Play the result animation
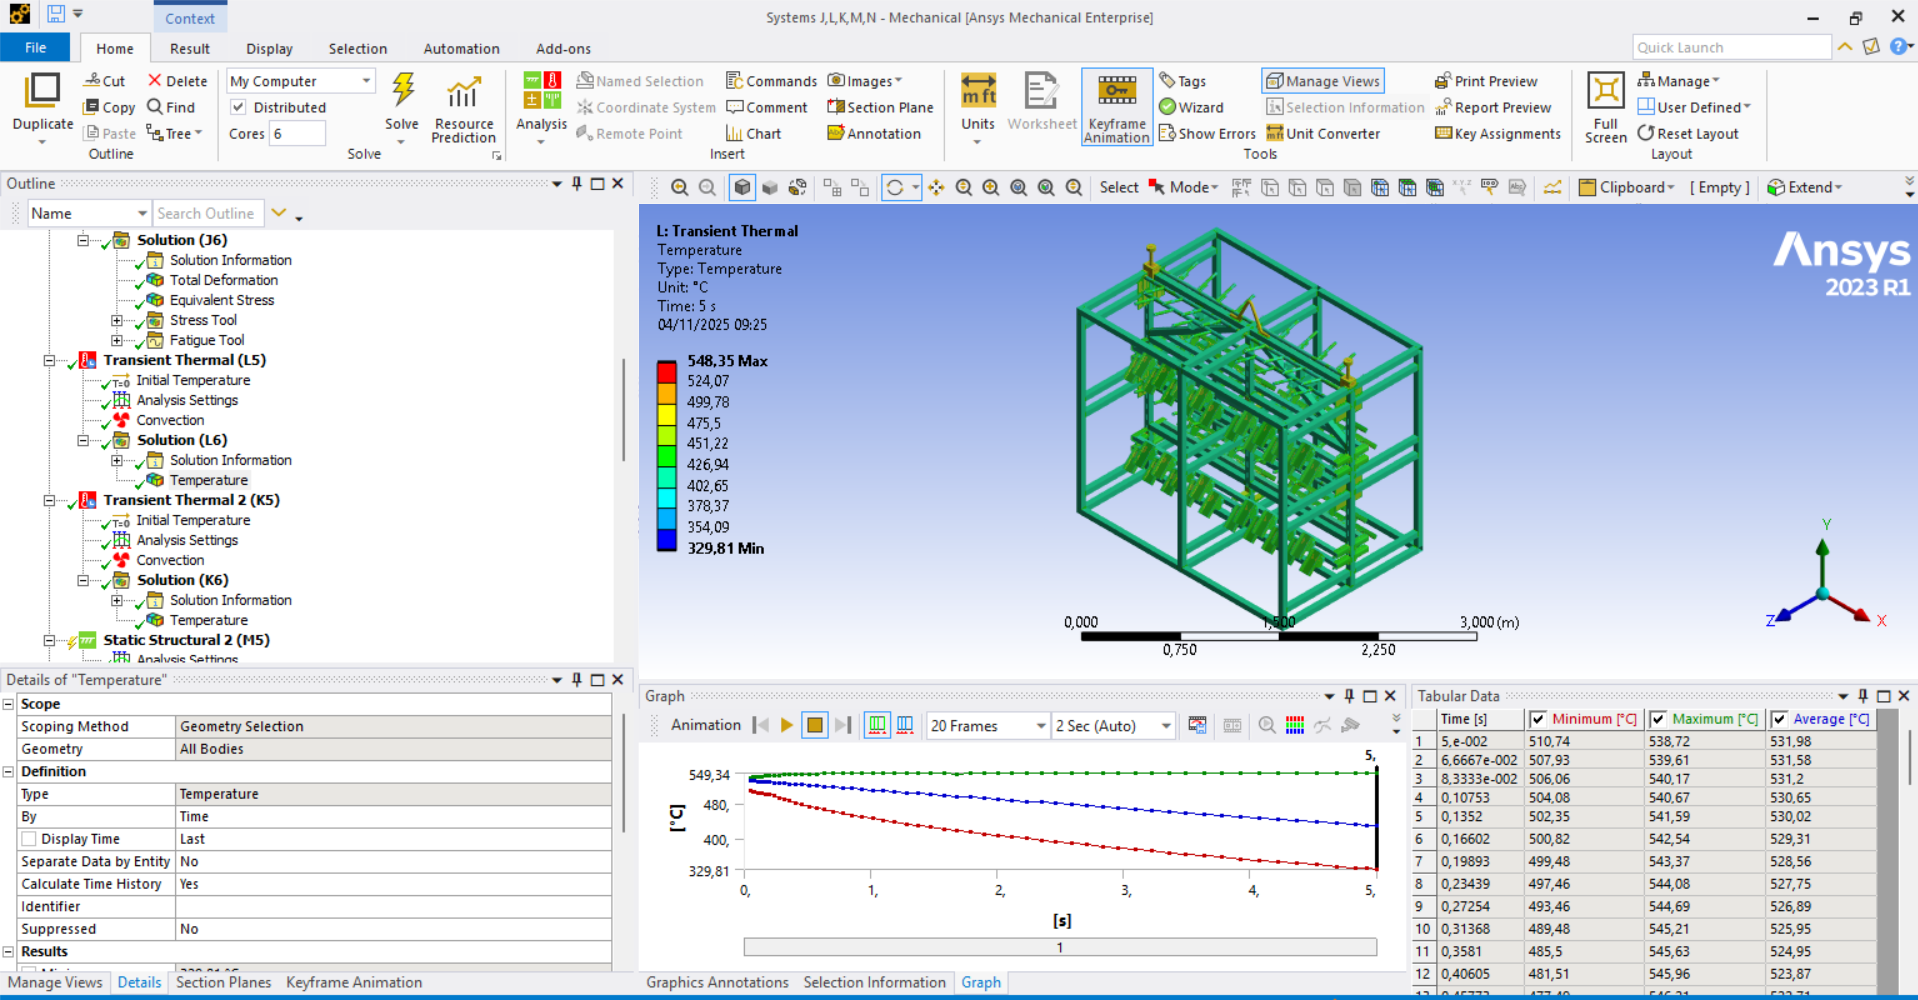 [787, 725]
